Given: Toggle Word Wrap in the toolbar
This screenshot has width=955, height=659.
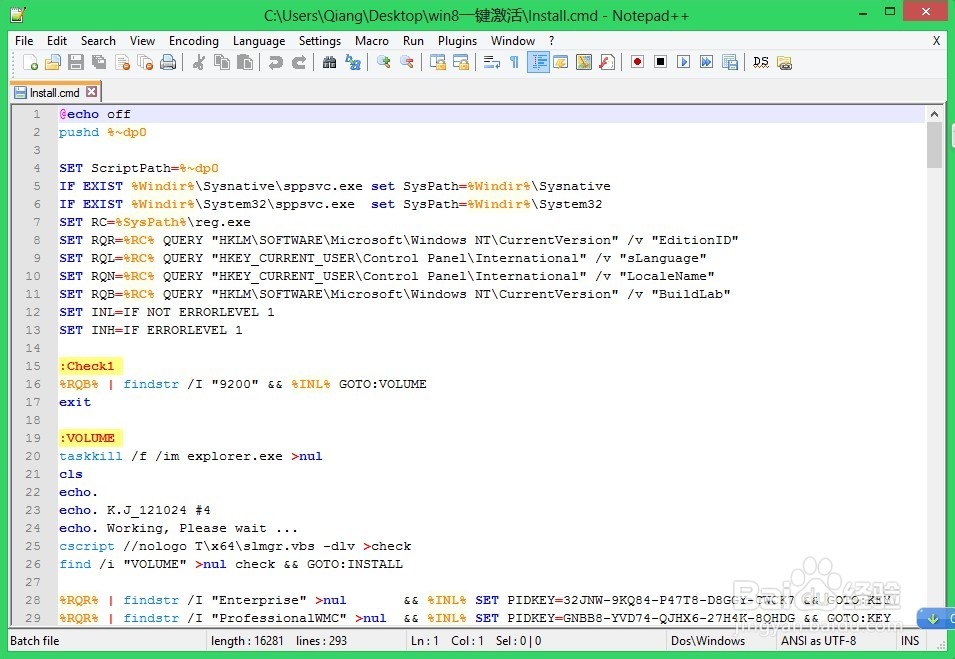Looking at the screenshot, I should tap(491, 62).
